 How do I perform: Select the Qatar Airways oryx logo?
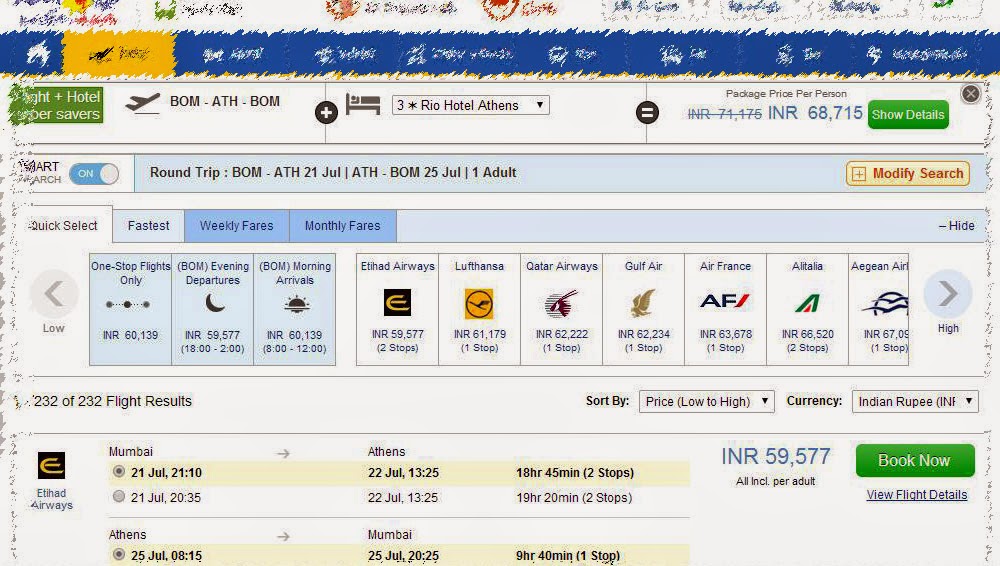pyautogui.click(x=561, y=304)
